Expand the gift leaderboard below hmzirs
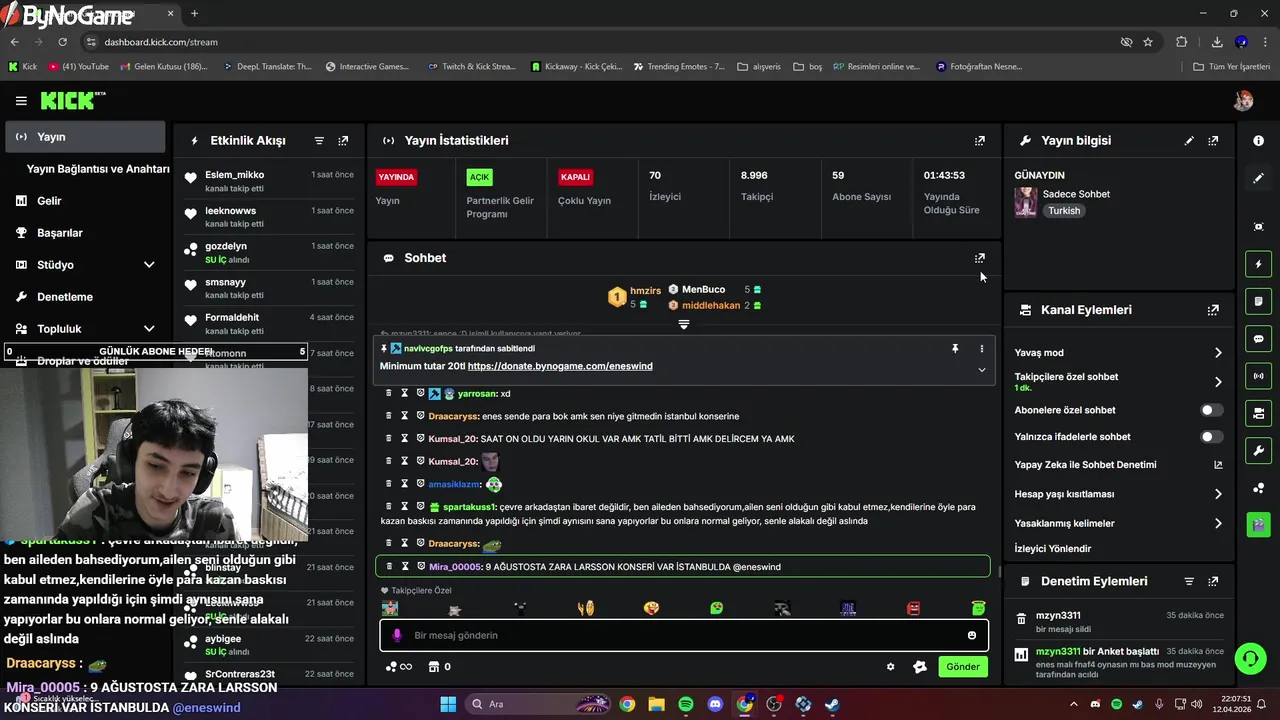1280x720 pixels. click(x=684, y=324)
